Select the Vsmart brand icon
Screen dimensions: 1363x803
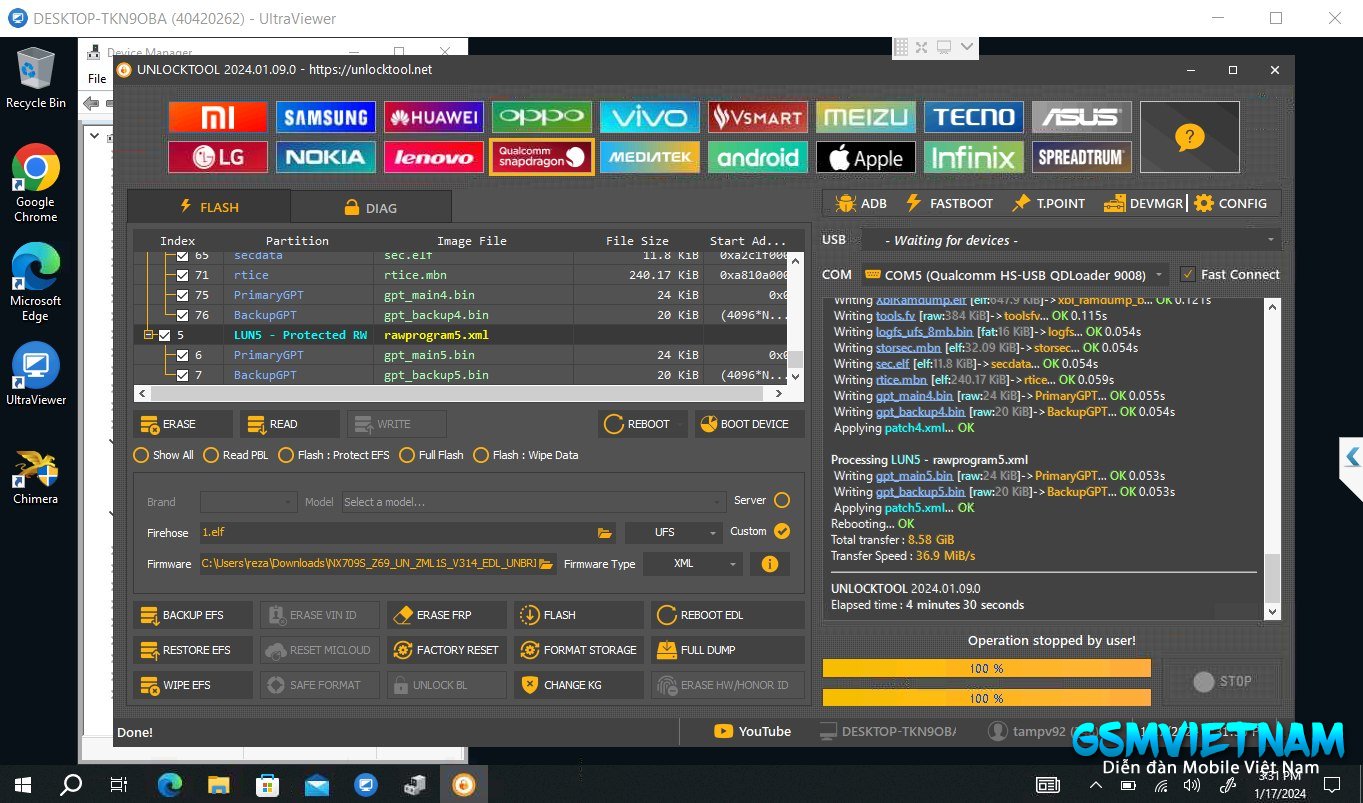tap(758, 117)
